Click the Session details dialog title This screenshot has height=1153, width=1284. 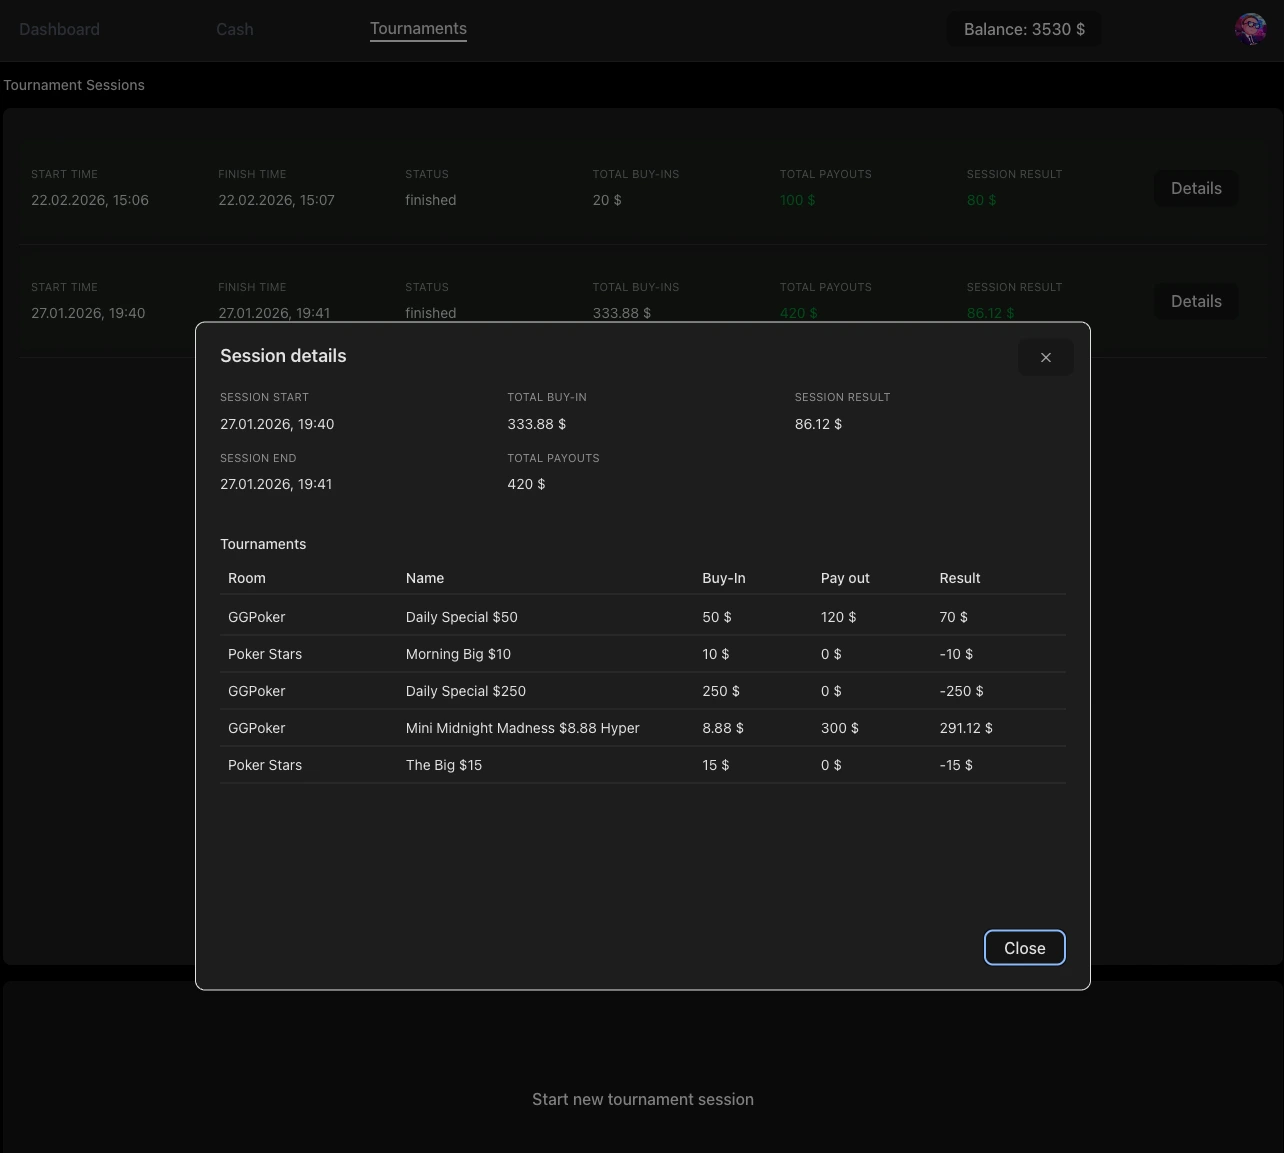(283, 356)
